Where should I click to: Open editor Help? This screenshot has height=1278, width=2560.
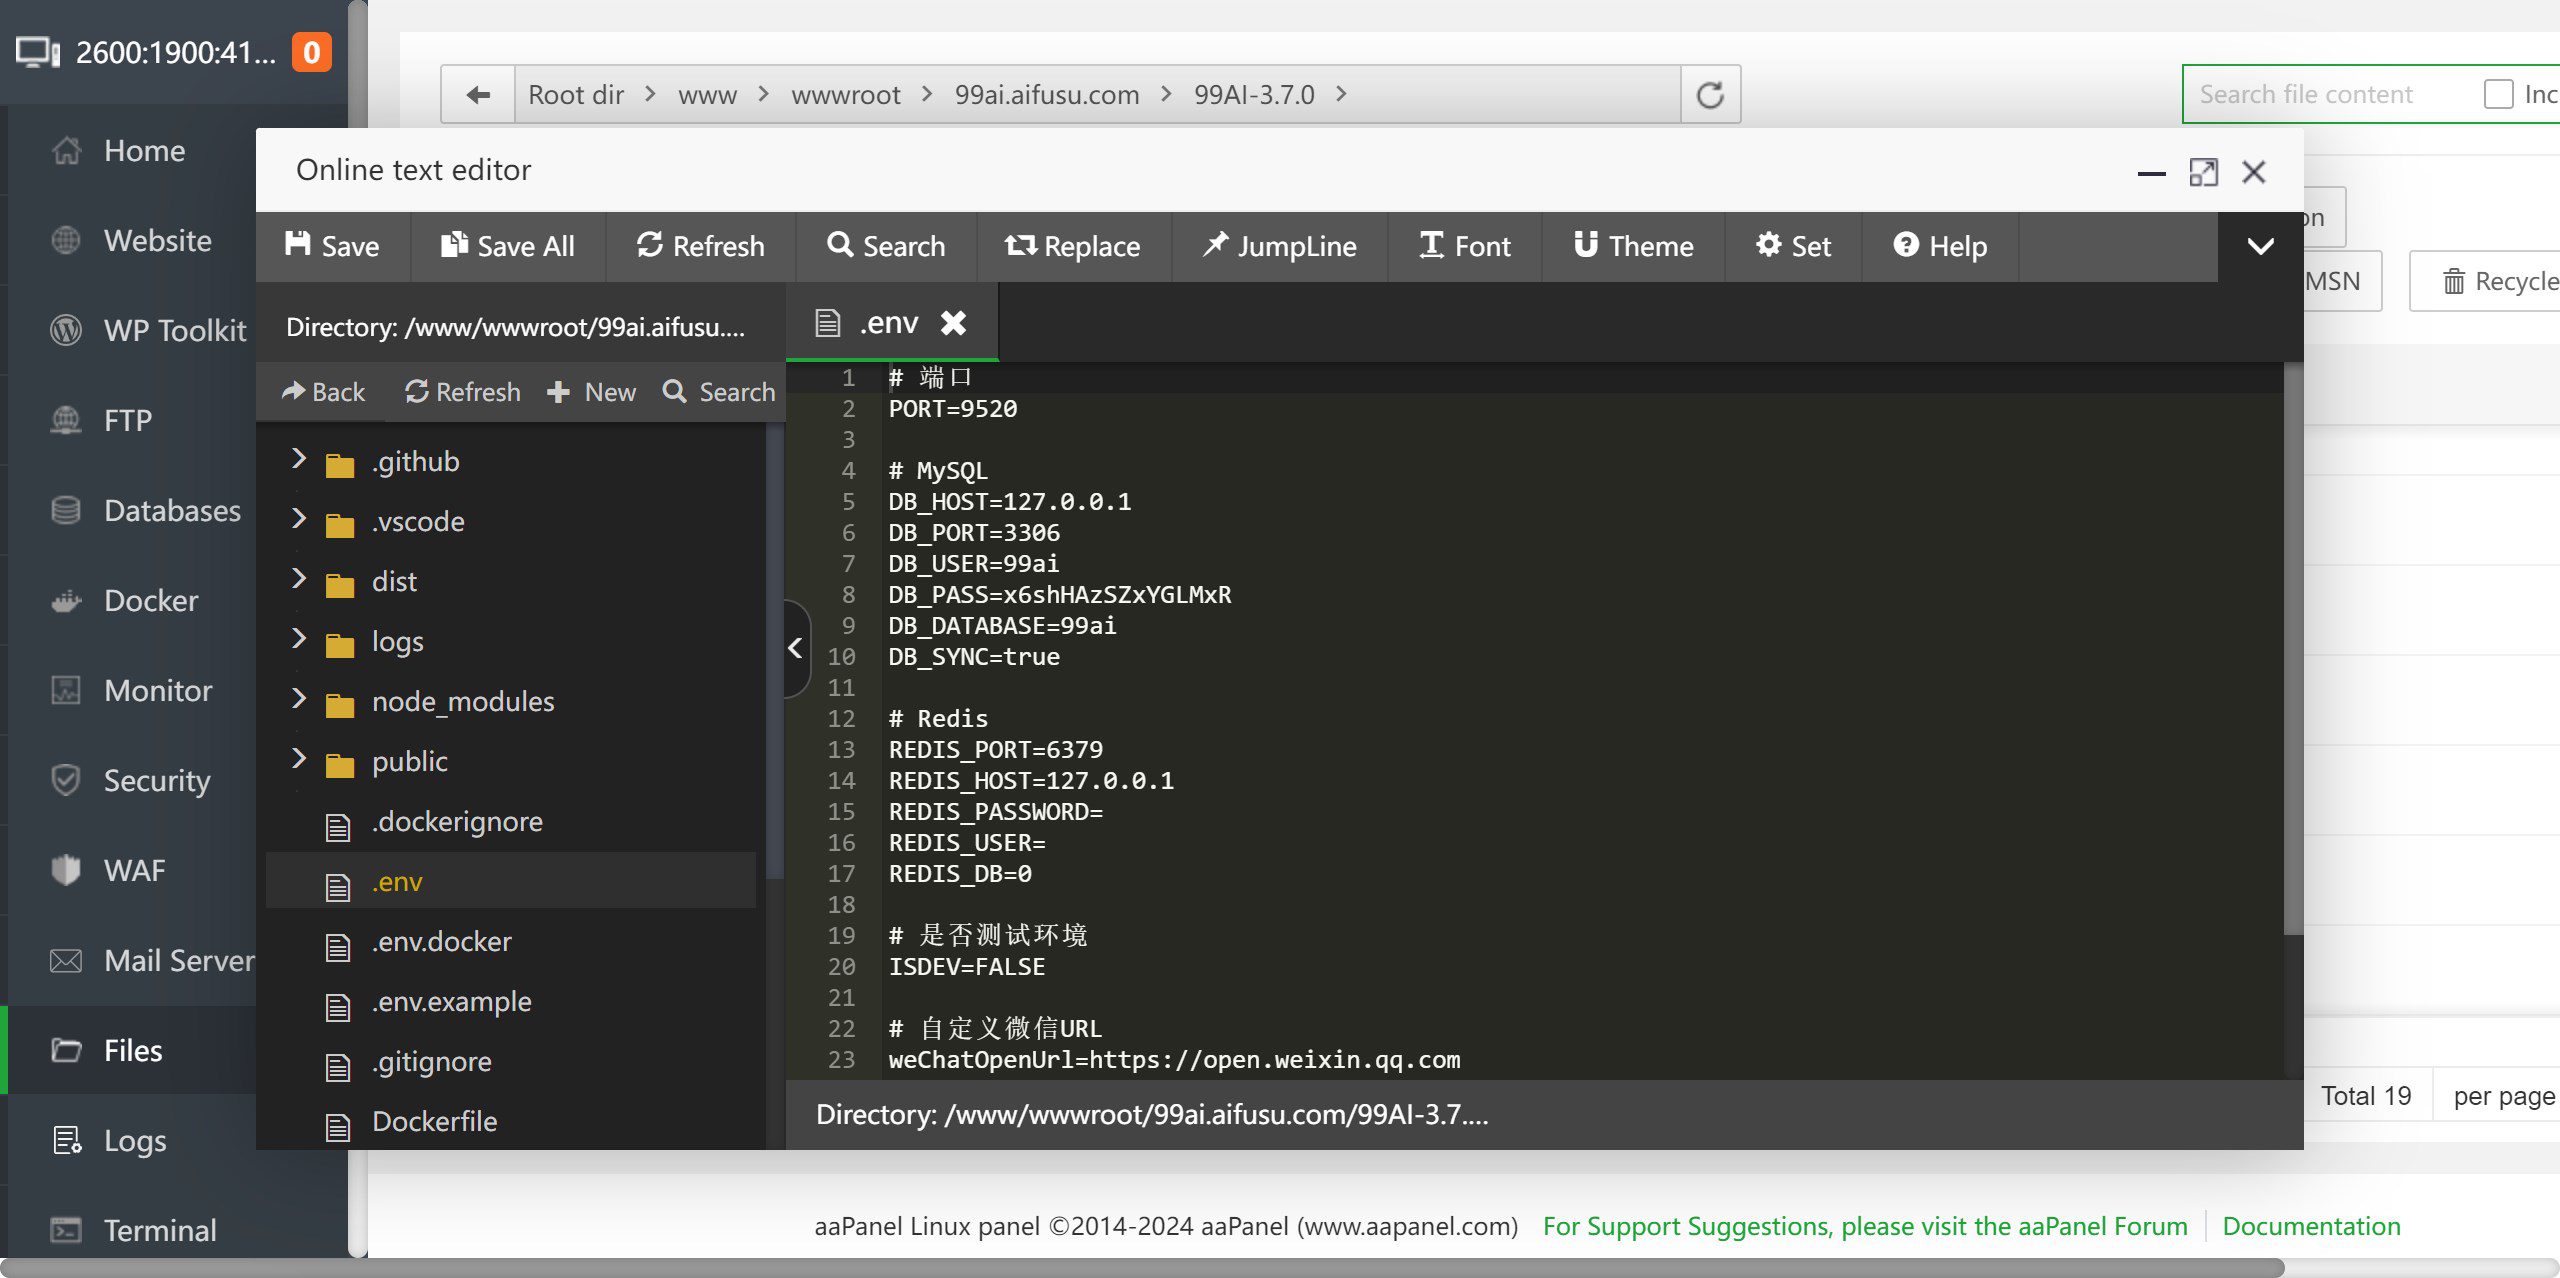pos(1940,246)
